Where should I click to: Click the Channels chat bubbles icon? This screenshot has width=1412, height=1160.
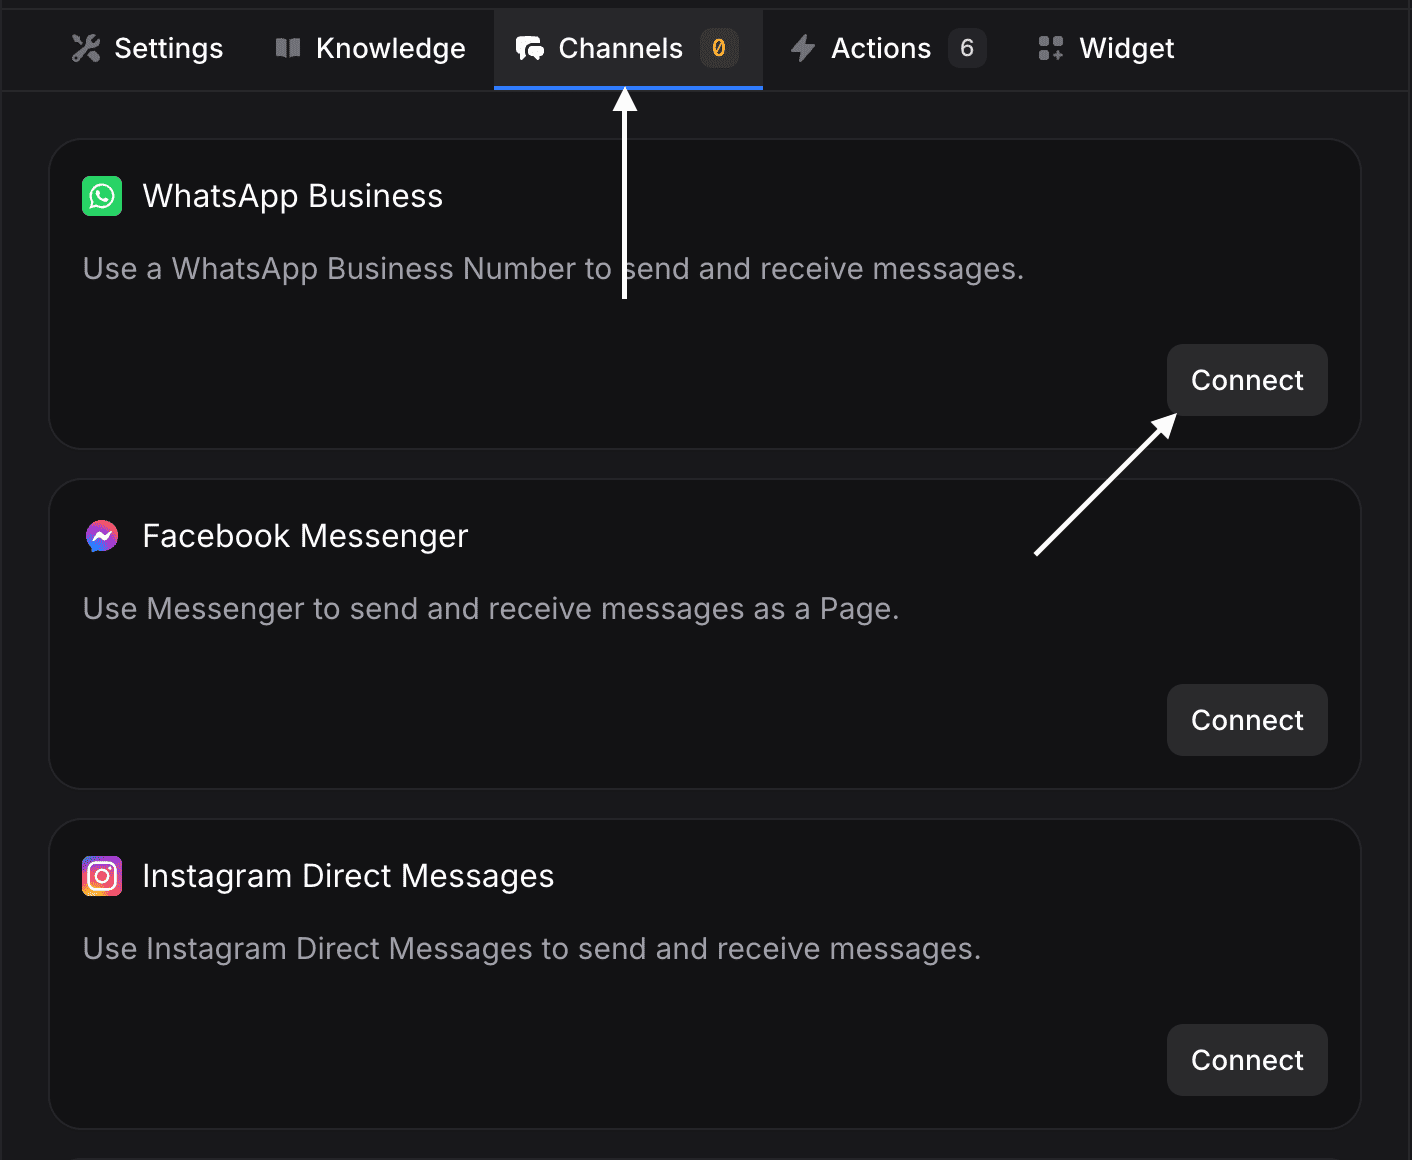530,48
